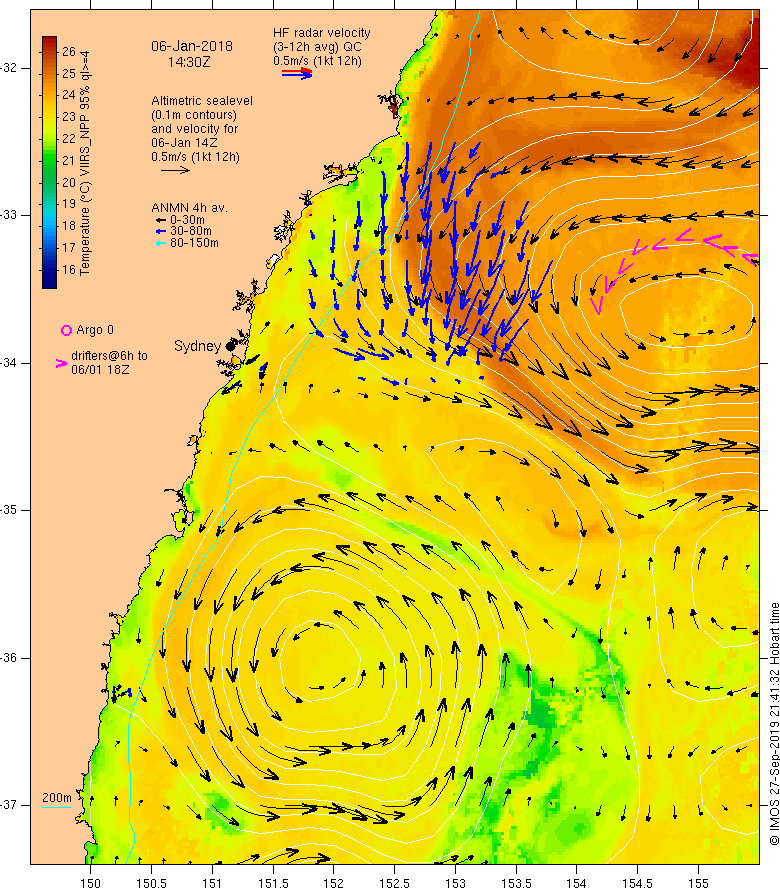Click the magenta Argo 0 circle symbol
The height and width of the screenshot is (890, 780).
coord(66,330)
